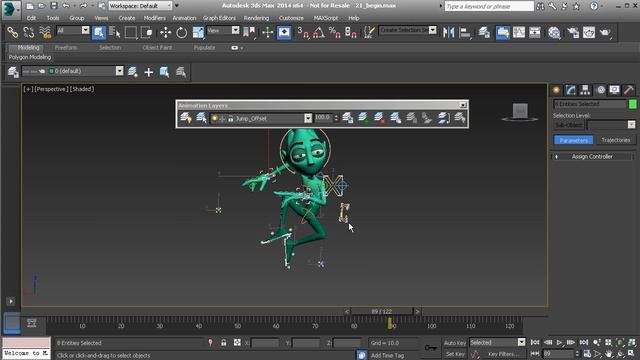Image resolution: width=640 pixels, height=360 pixels.
Task: Open the Material Editor icon
Action: coord(554,32)
